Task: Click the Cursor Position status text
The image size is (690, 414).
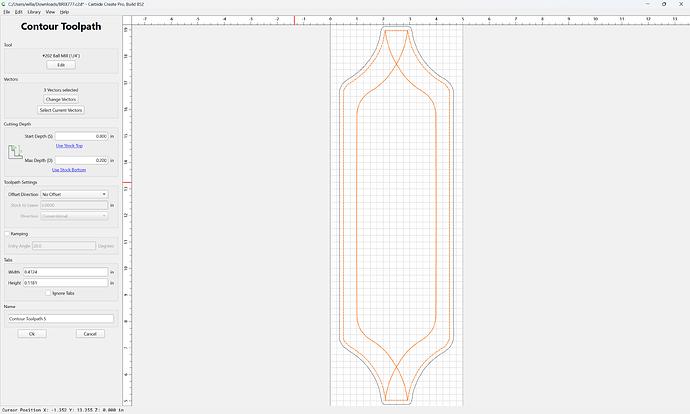Action: click(63, 410)
